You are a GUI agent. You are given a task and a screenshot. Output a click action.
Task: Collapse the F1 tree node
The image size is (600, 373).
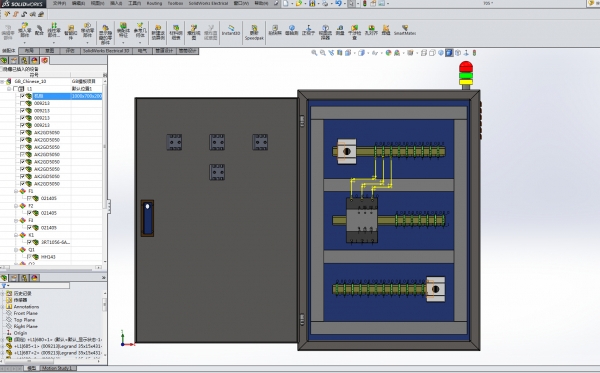[x=16, y=191]
